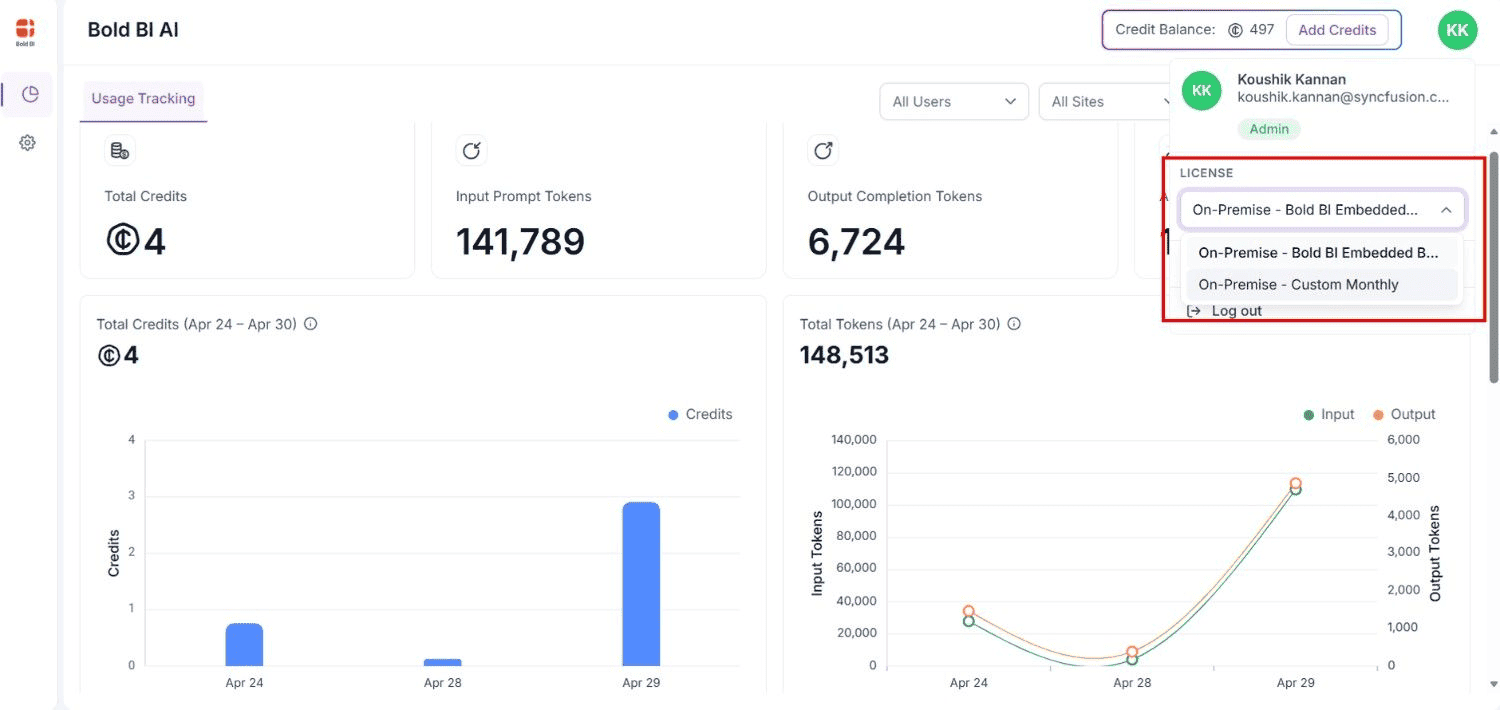
Task: Click the 148,513 total tokens value
Action: click(844, 355)
